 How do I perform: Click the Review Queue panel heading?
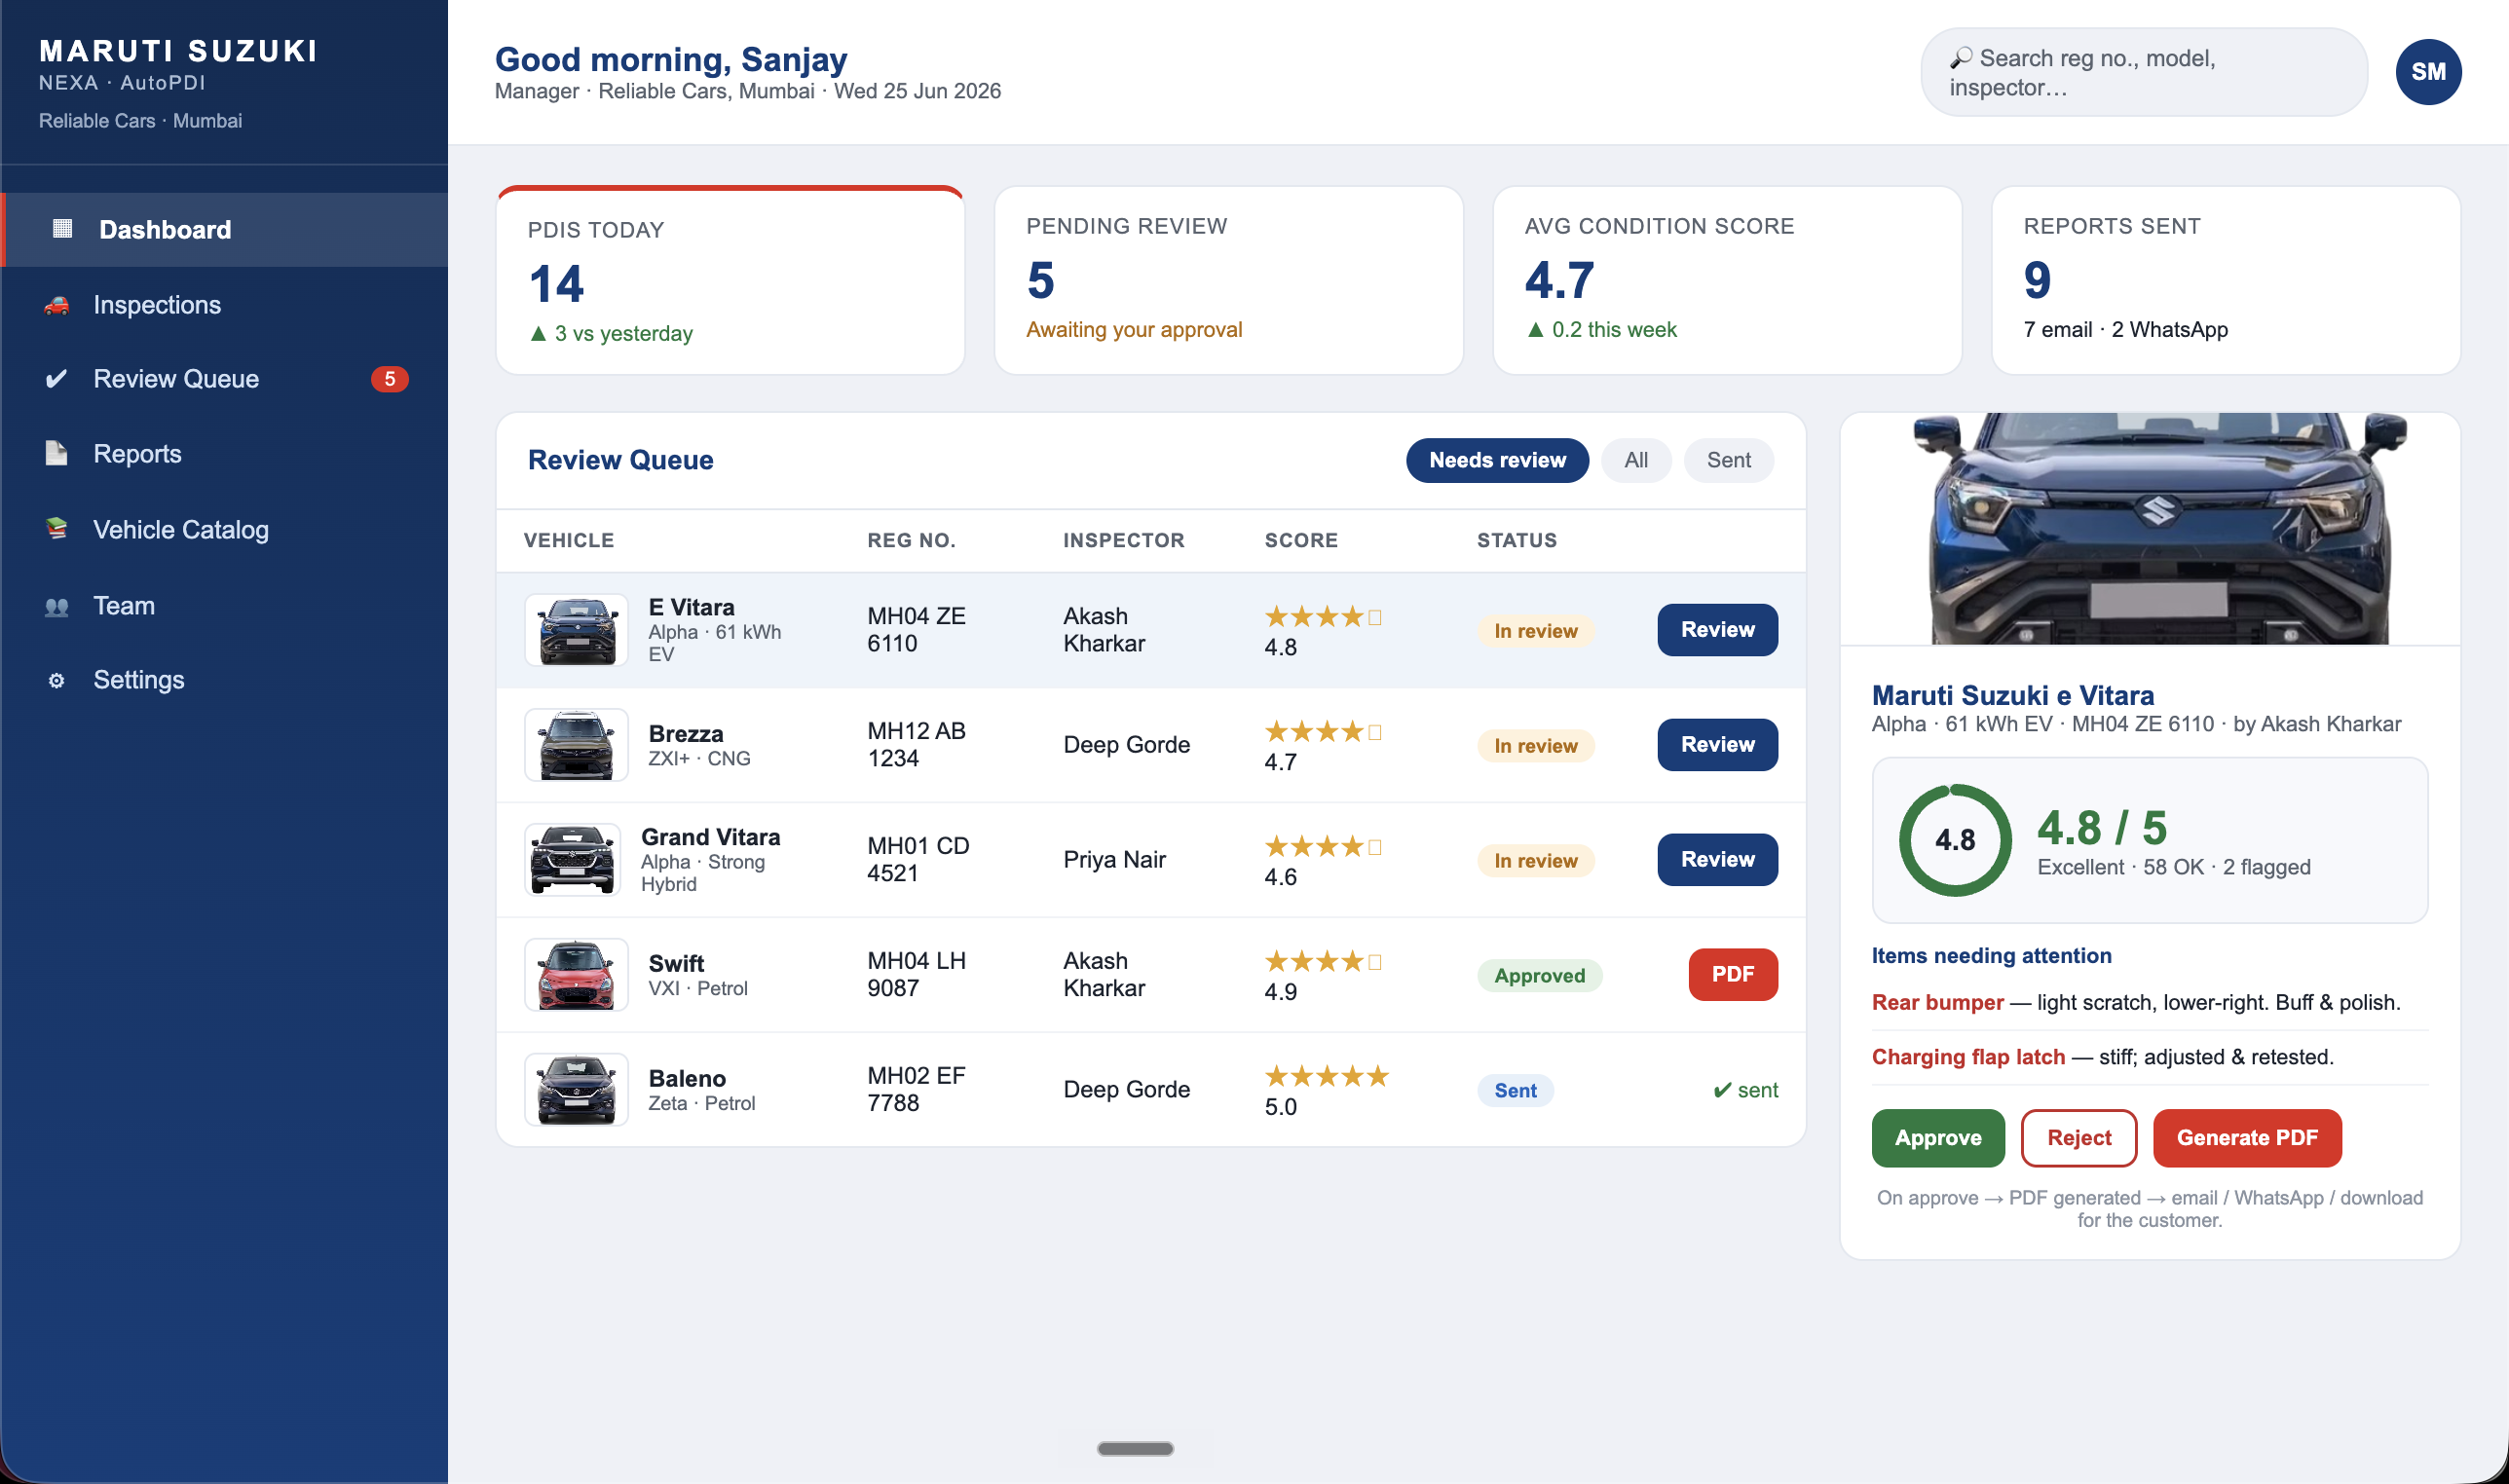click(620, 460)
